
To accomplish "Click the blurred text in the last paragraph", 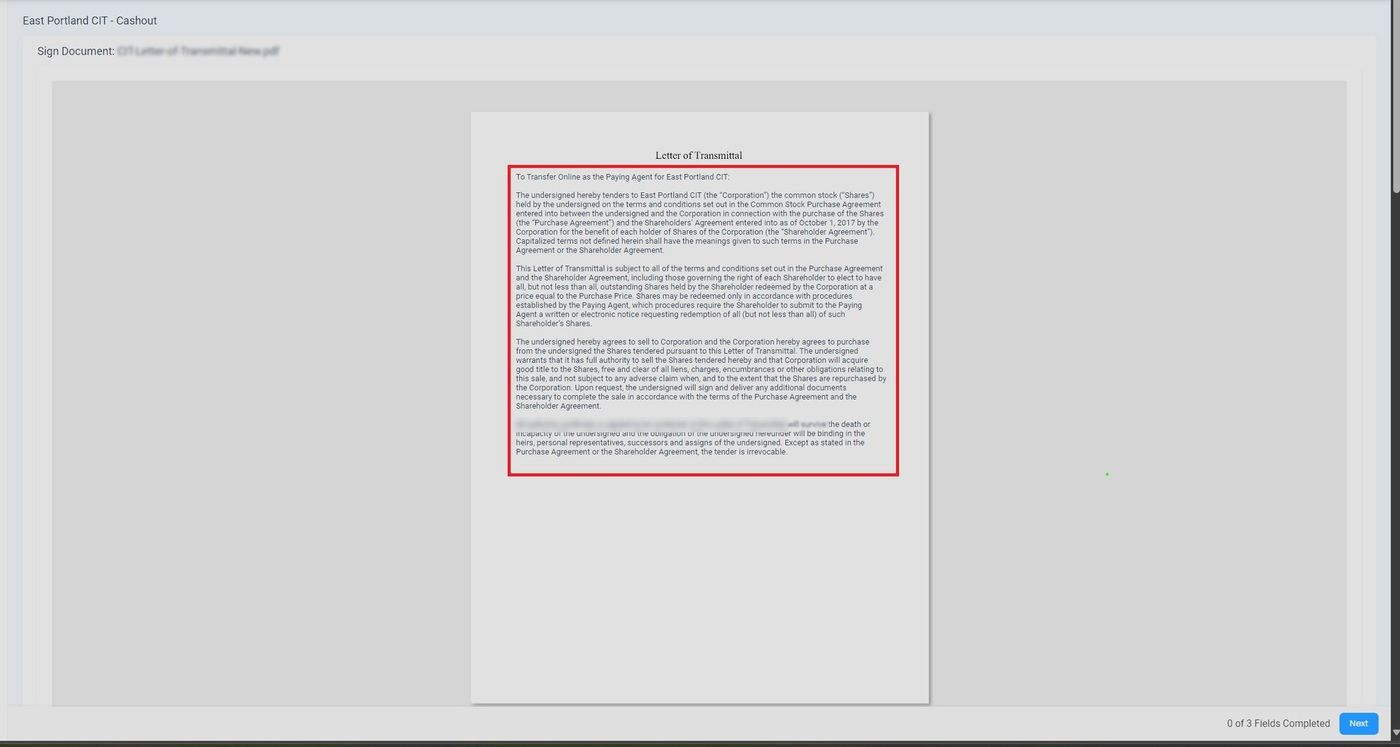I will [x=650, y=425].
